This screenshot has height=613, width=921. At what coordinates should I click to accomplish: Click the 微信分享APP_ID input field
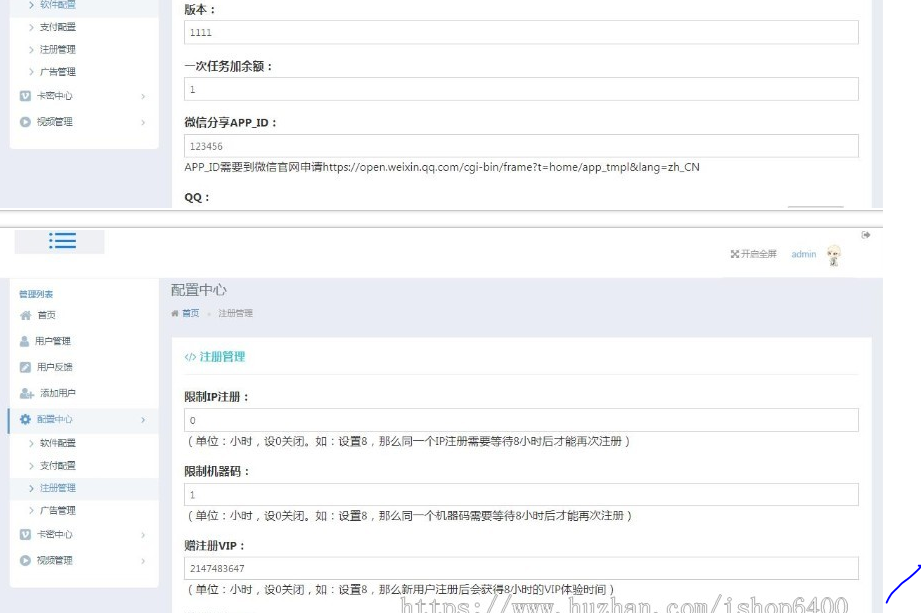pyautogui.click(x=521, y=147)
